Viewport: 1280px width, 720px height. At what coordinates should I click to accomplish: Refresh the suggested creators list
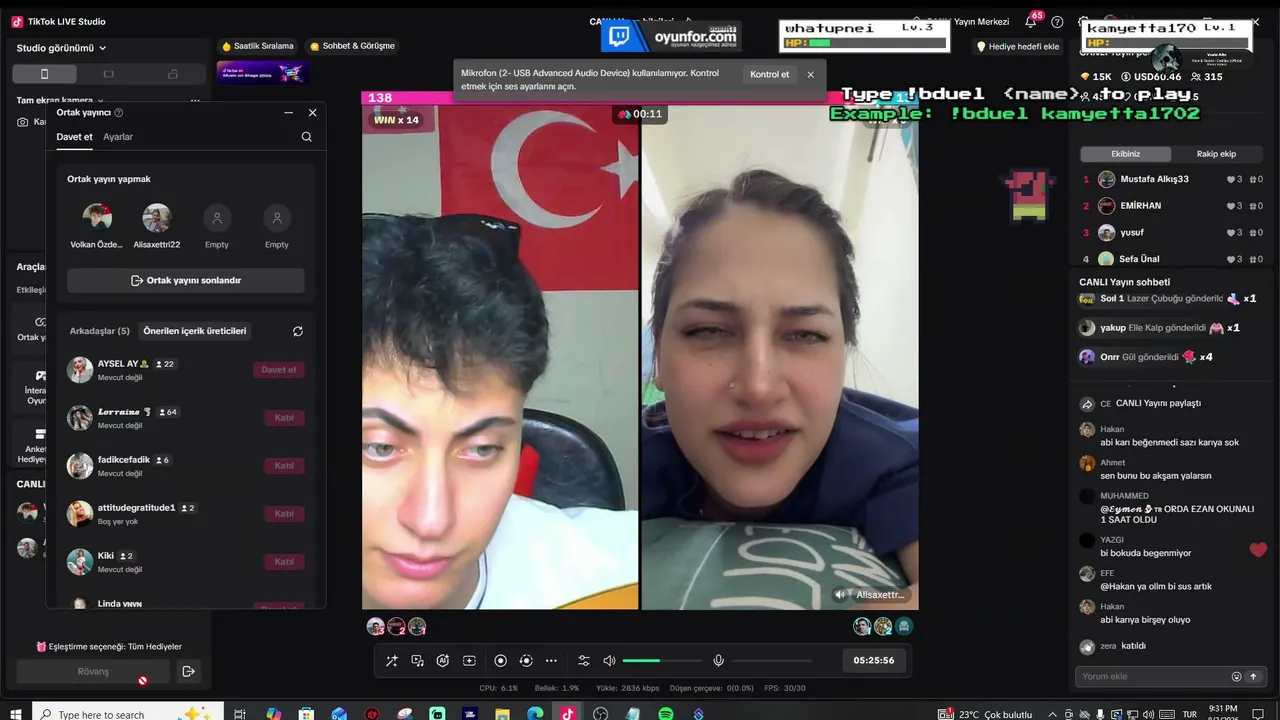coord(297,331)
